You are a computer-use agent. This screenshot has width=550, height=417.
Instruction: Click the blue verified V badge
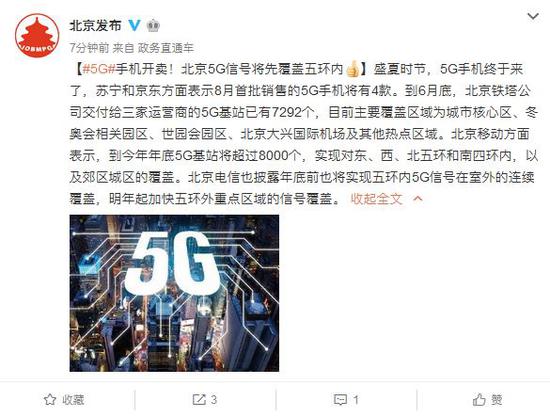[134, 25]
